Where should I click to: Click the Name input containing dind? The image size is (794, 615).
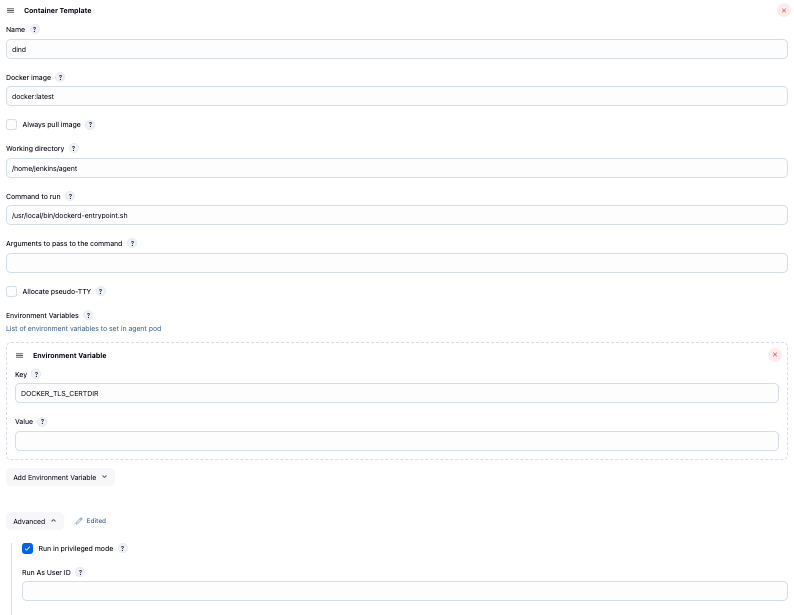point(396,49)
